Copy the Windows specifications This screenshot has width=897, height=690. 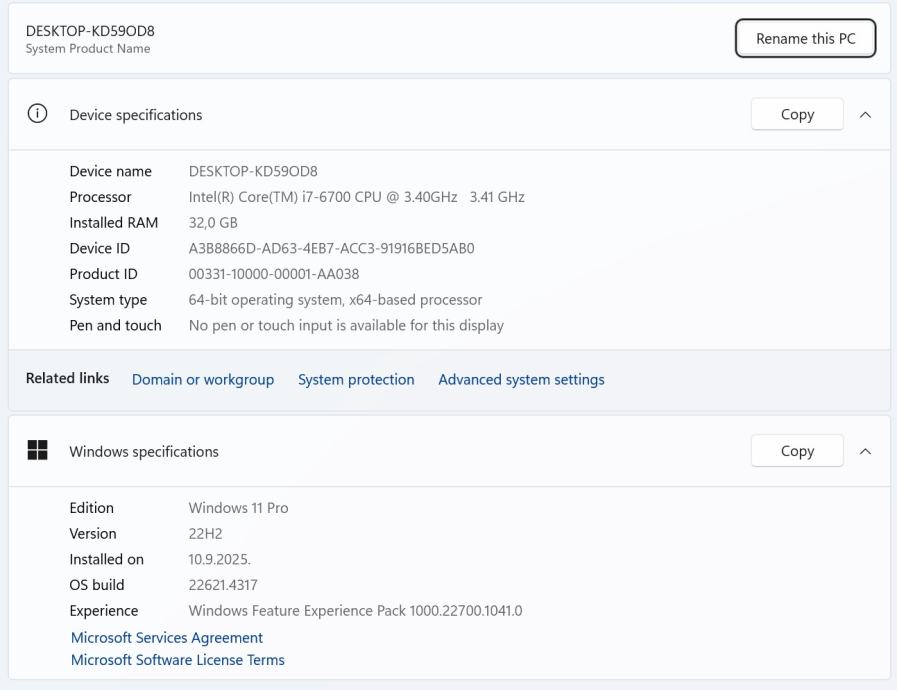point(797,451)
